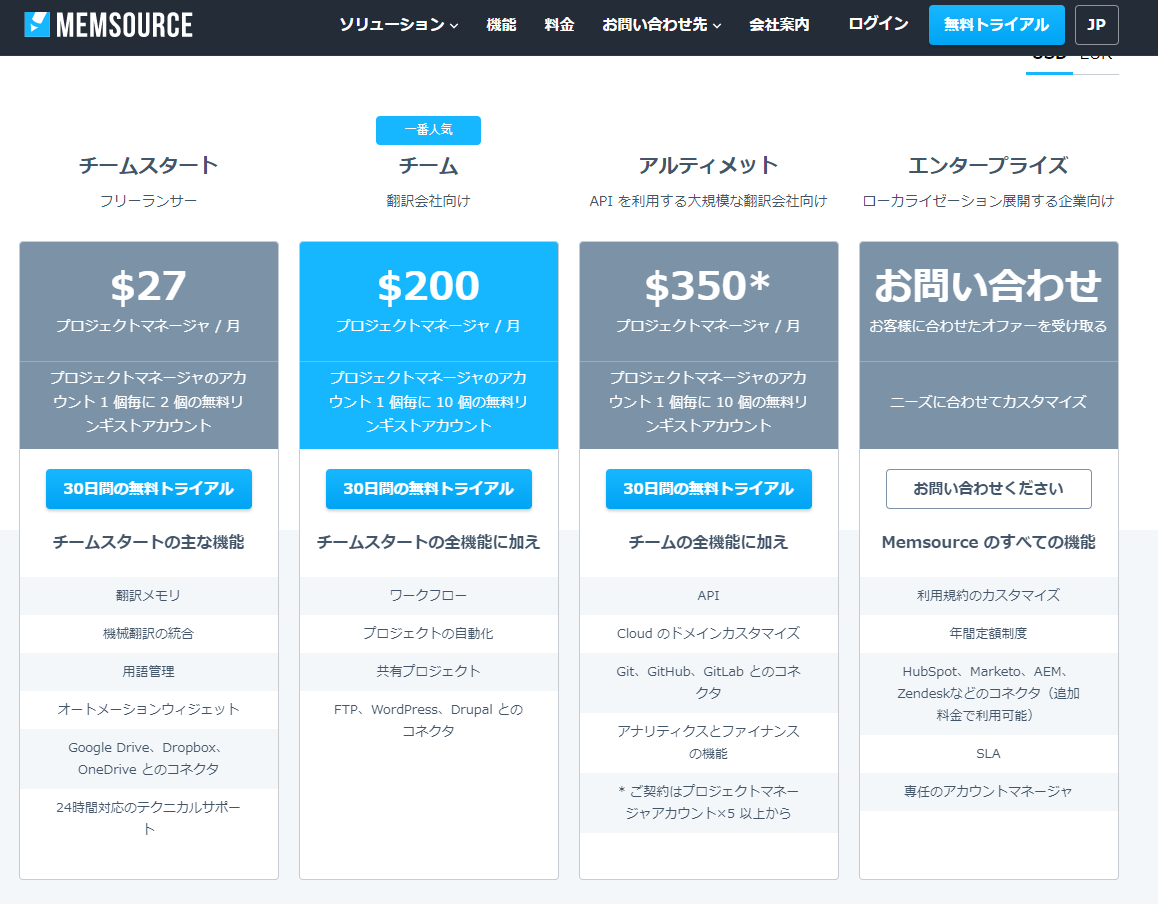Click Cloud のドメインカスタマイズ row

[708, 634]
